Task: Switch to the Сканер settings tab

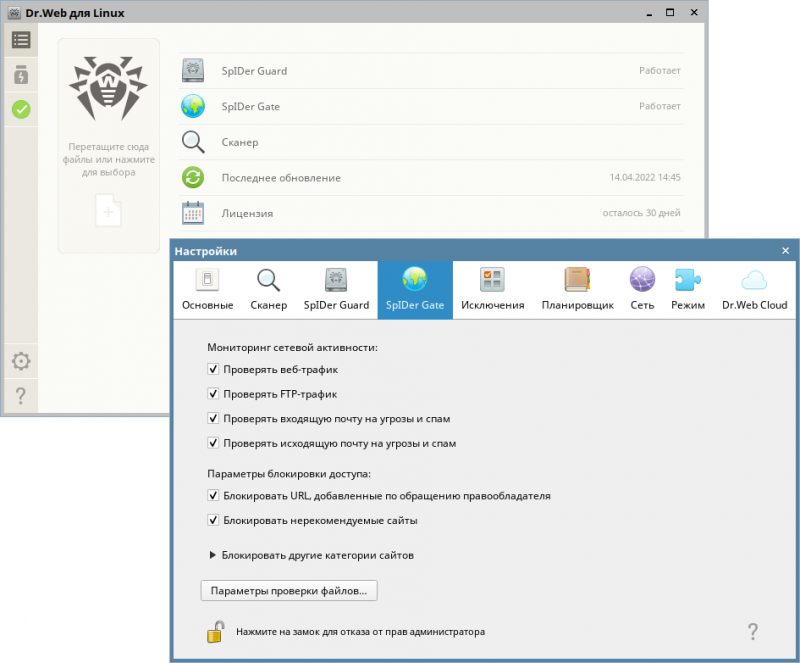Action: coord(268,290)
